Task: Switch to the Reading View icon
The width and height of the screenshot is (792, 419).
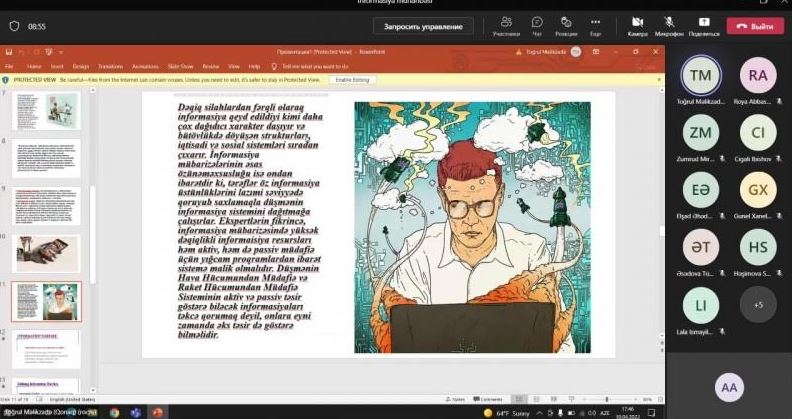Action: click(554, 399)
